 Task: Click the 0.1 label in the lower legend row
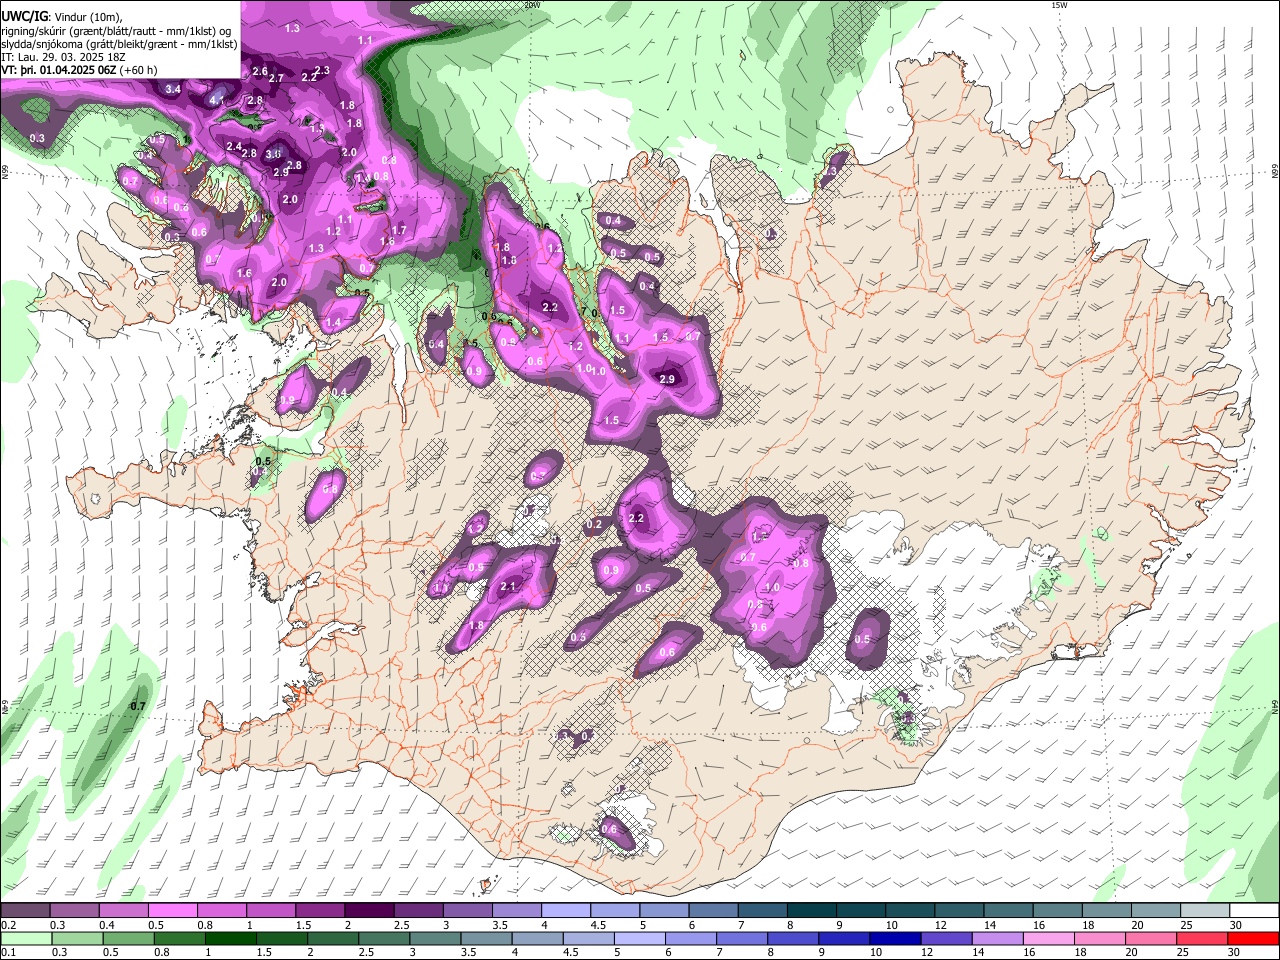point(9,953)
